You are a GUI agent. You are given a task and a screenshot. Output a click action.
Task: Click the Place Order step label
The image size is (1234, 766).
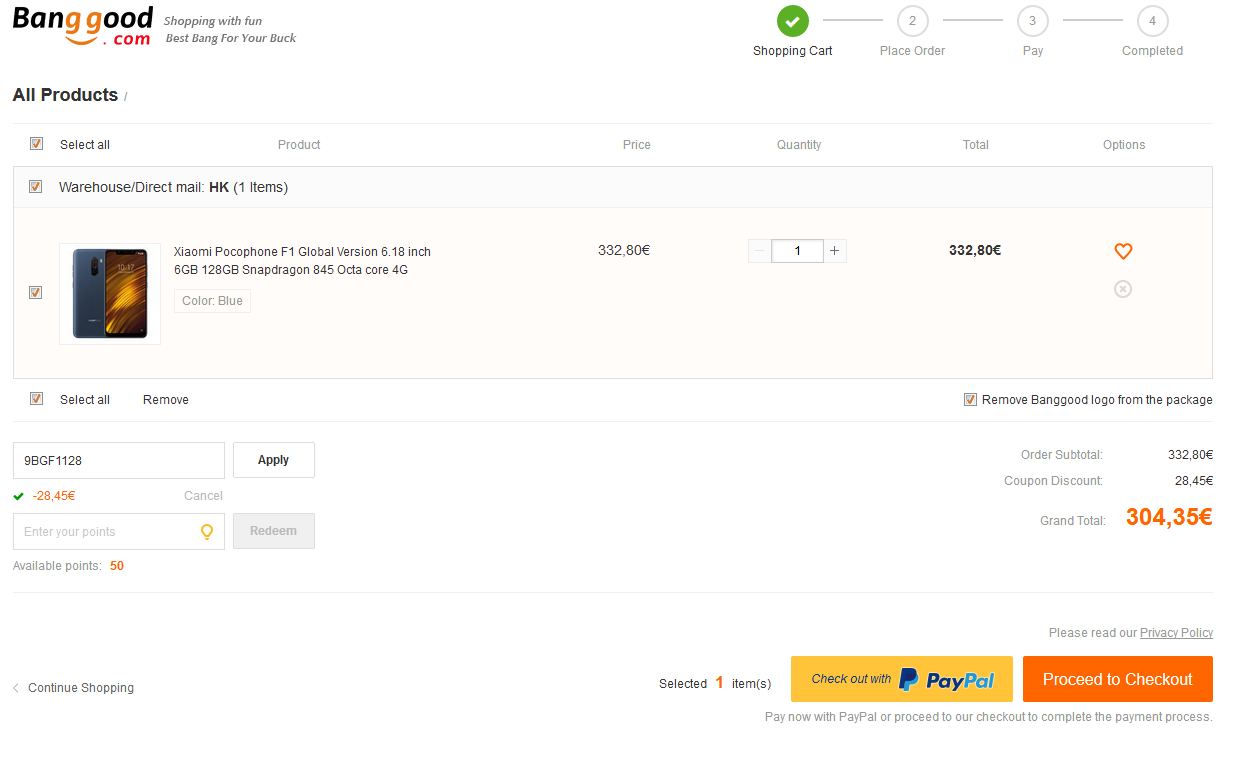click(x=912, y=51)
